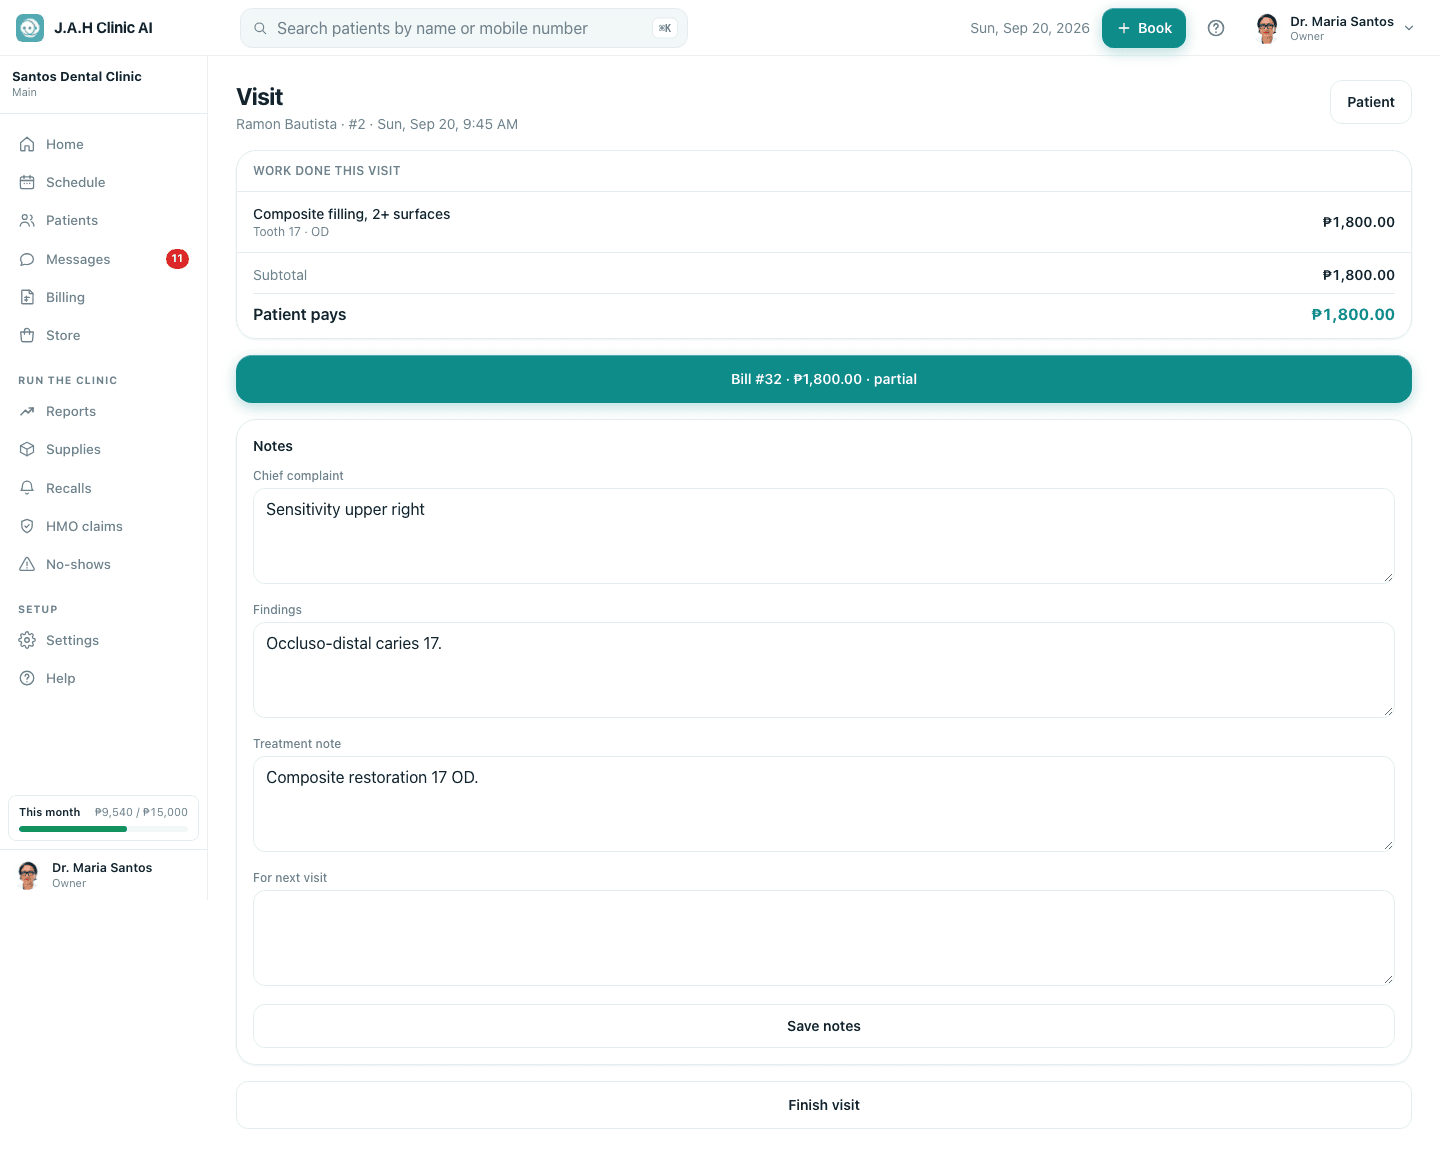Screen dimensions: 1440x1169
Task: Click Finish visit button
Action: pyautogui.click(x=824, y=1105)
